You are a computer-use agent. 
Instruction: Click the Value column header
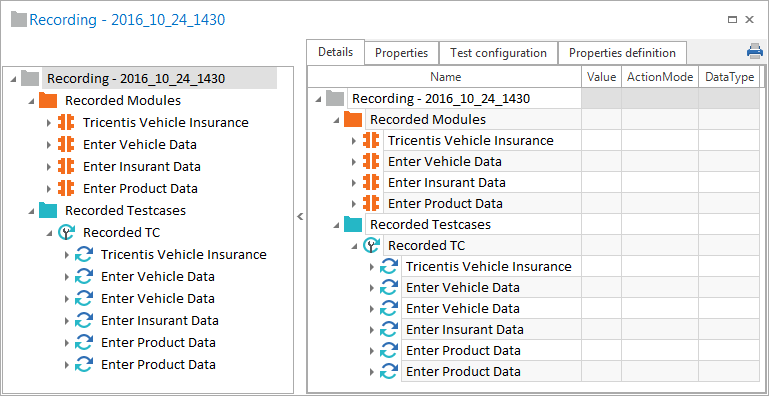[601, 77]
